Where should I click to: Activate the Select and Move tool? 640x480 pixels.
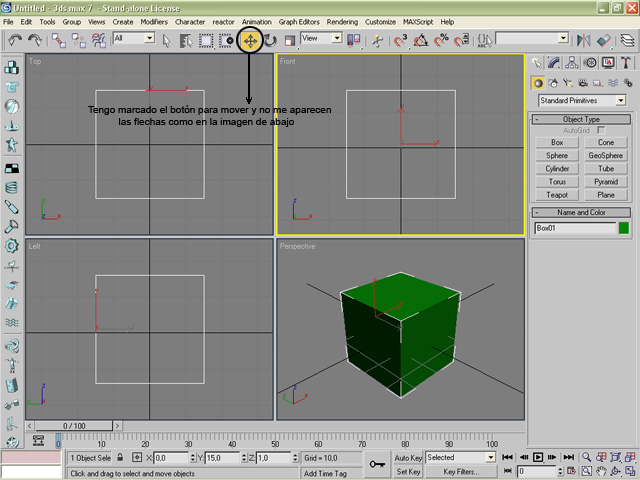click(x=250, y=40)
